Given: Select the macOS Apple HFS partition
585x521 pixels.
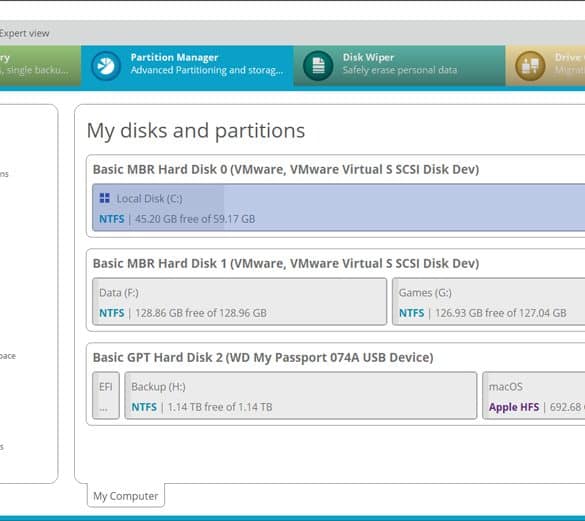Looking at the screenshot, I should pyautogui.click(x=534, y=396).
